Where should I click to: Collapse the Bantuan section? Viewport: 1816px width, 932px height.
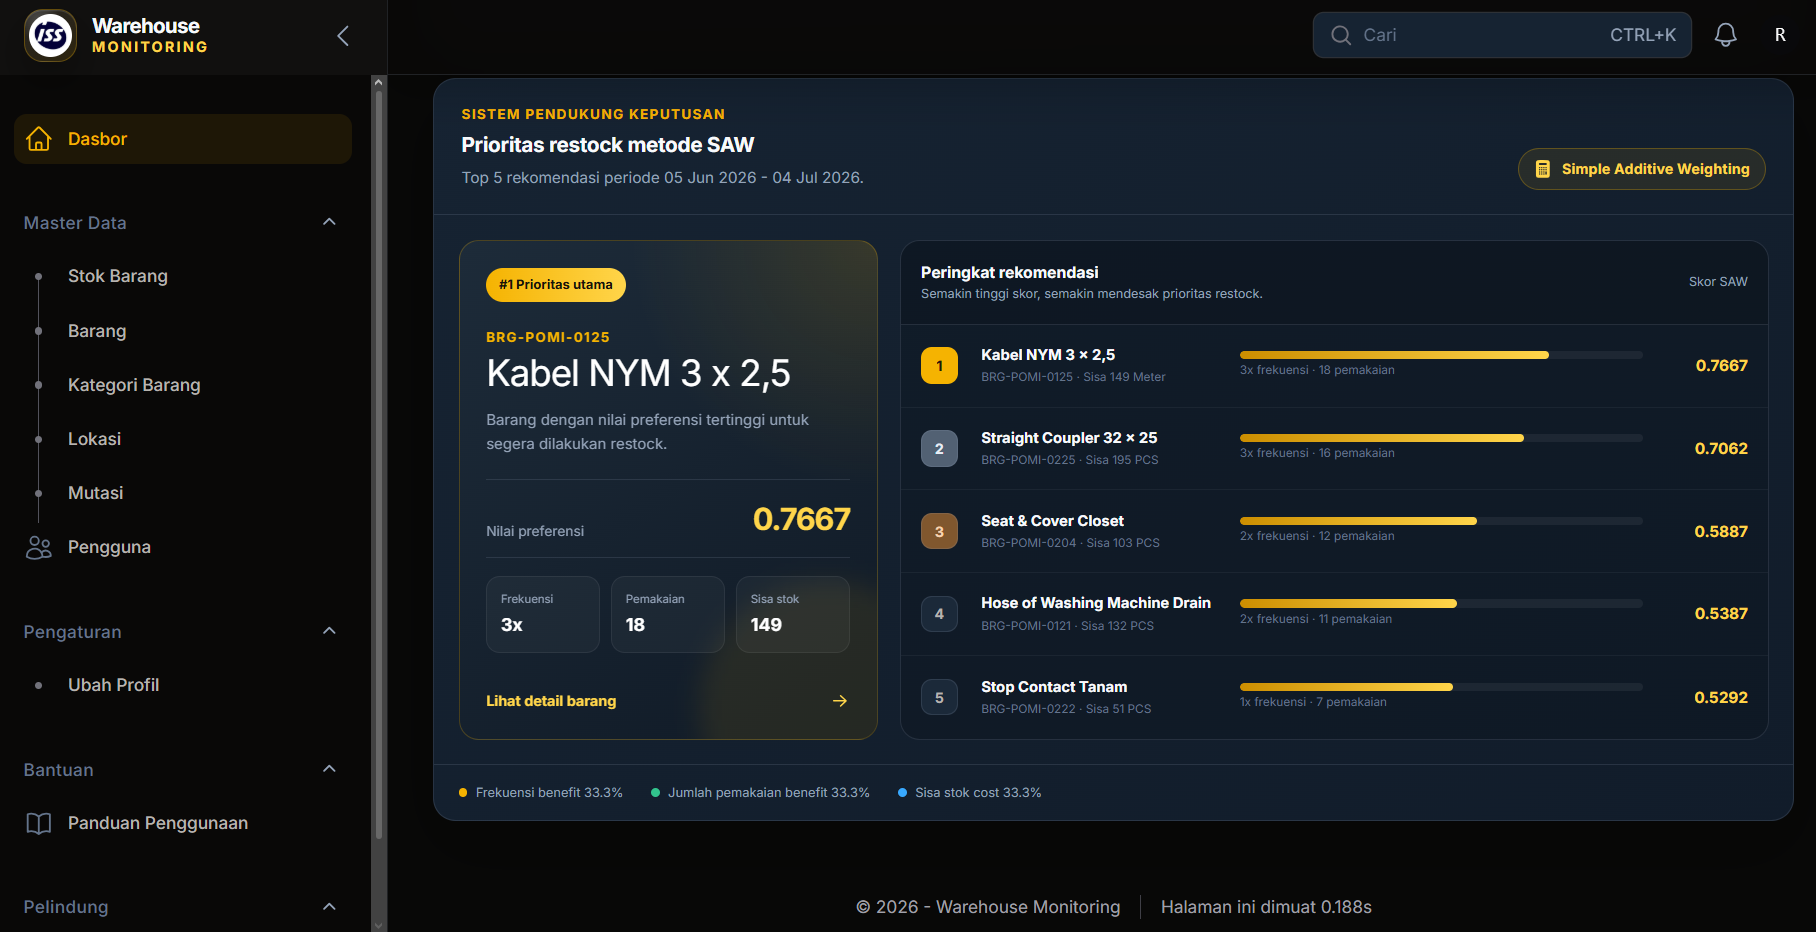(330, 769)
